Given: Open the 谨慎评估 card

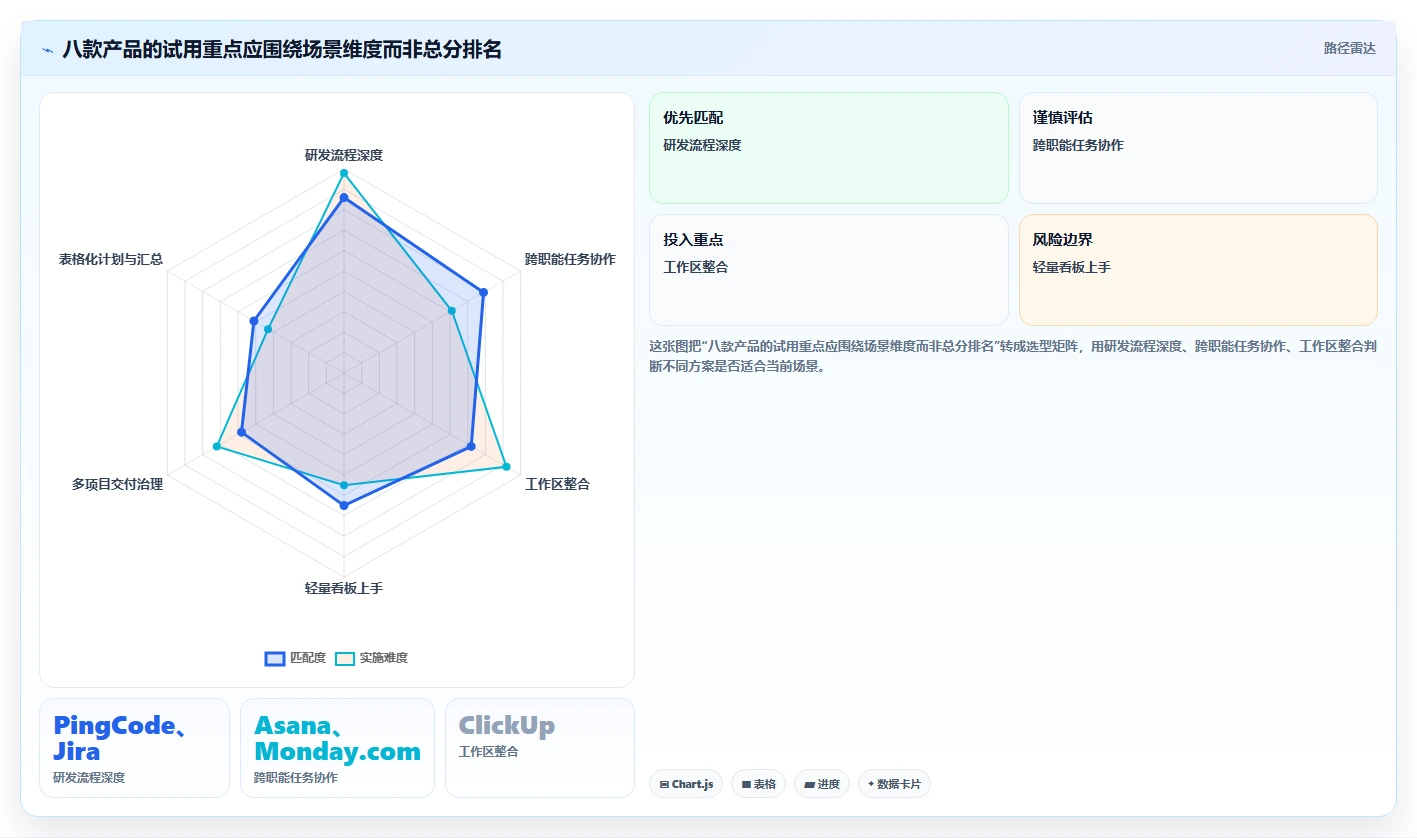Looking at the screenshot, I should 1198,148.
